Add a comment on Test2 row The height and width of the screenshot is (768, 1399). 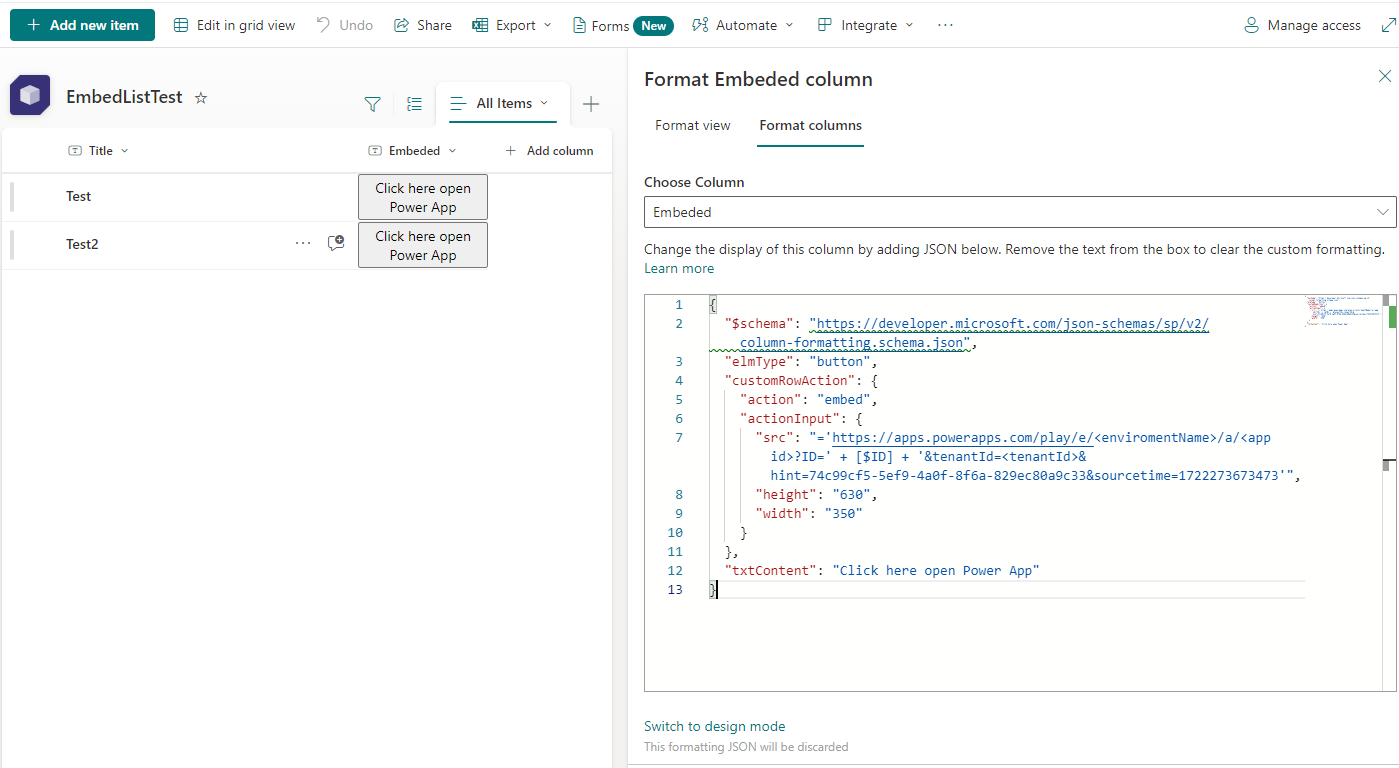[x=336, y=243]
